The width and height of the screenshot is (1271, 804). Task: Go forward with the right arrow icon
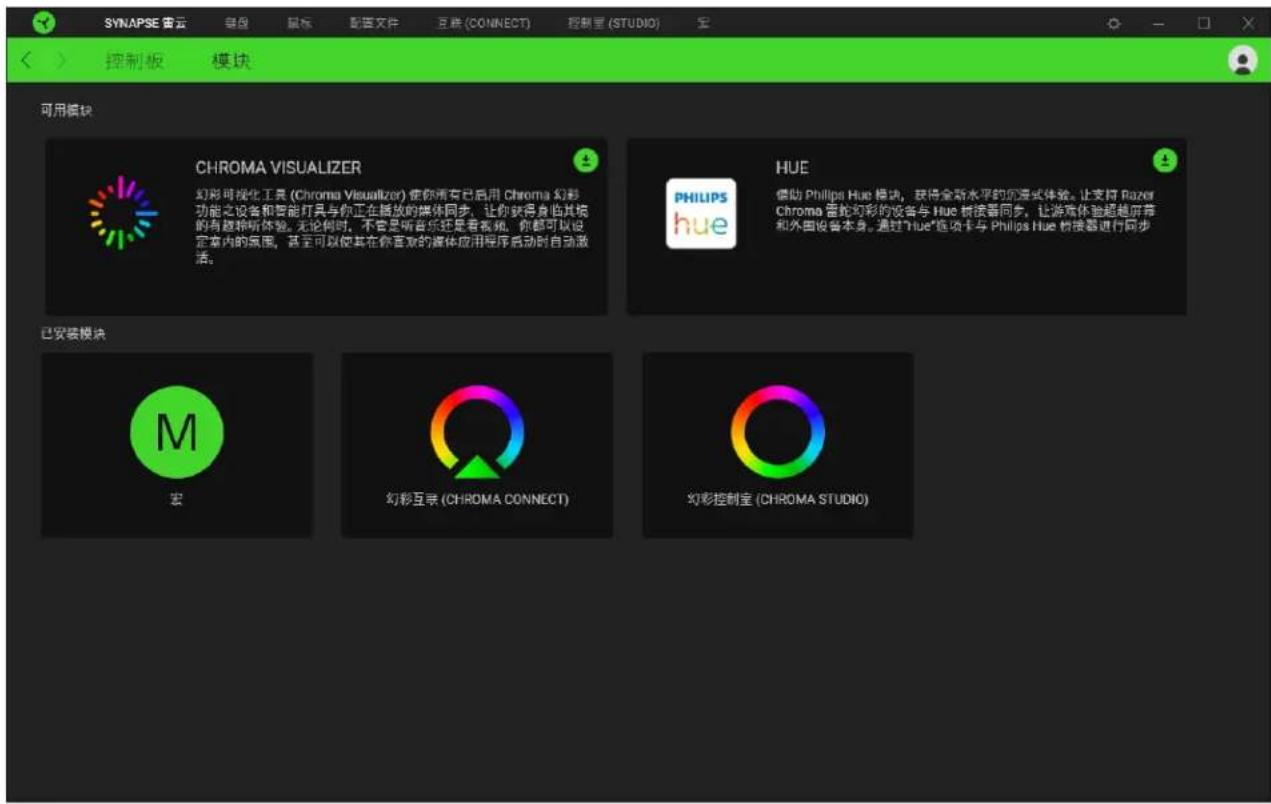coord(61,61)
